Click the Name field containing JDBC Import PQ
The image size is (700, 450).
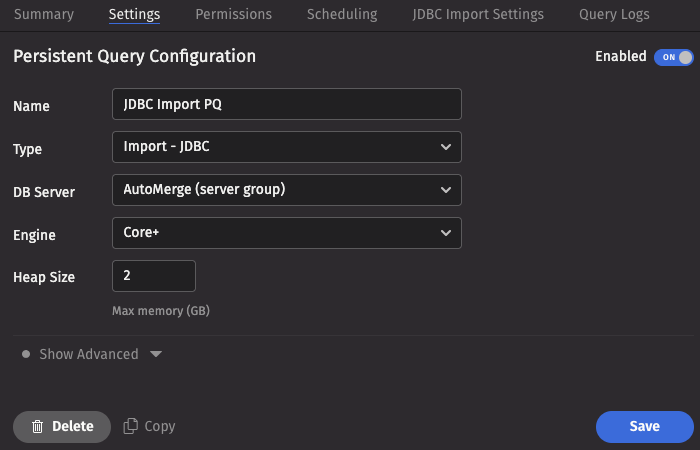point(286,104)
